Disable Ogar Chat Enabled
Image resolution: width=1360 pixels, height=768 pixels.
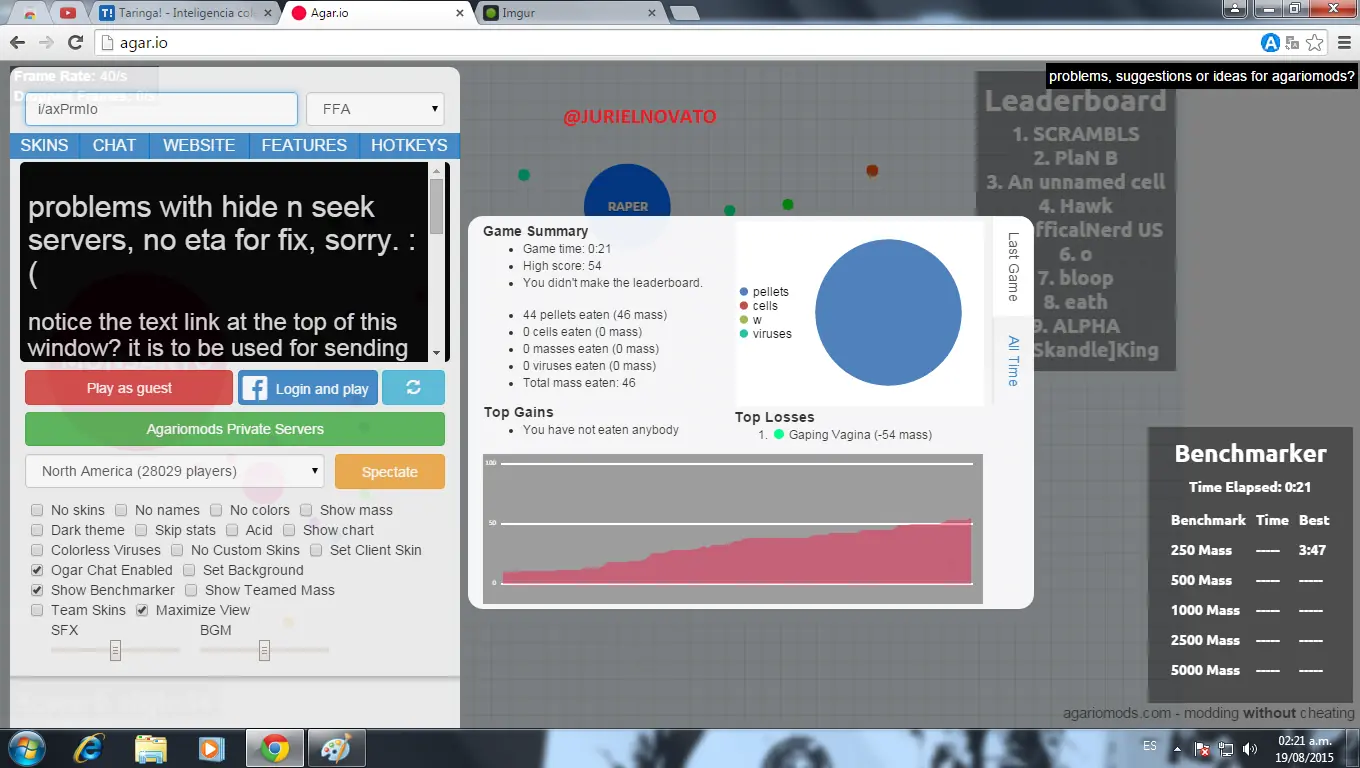[37, 570]
